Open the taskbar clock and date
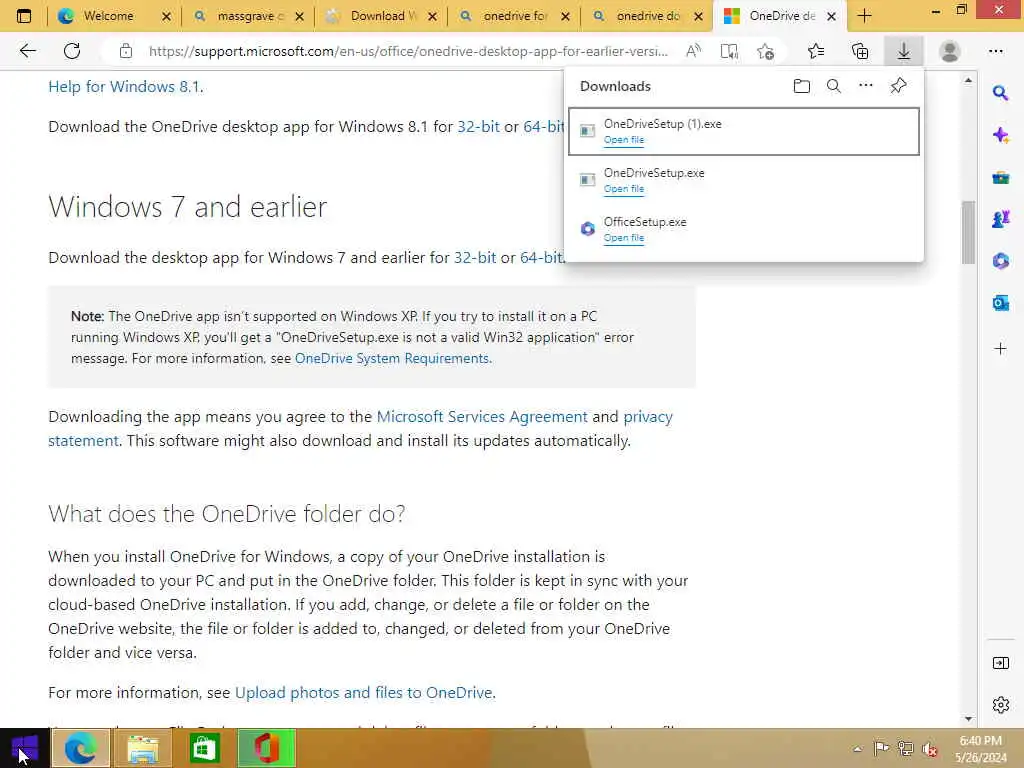 click(x=980, y=749)
